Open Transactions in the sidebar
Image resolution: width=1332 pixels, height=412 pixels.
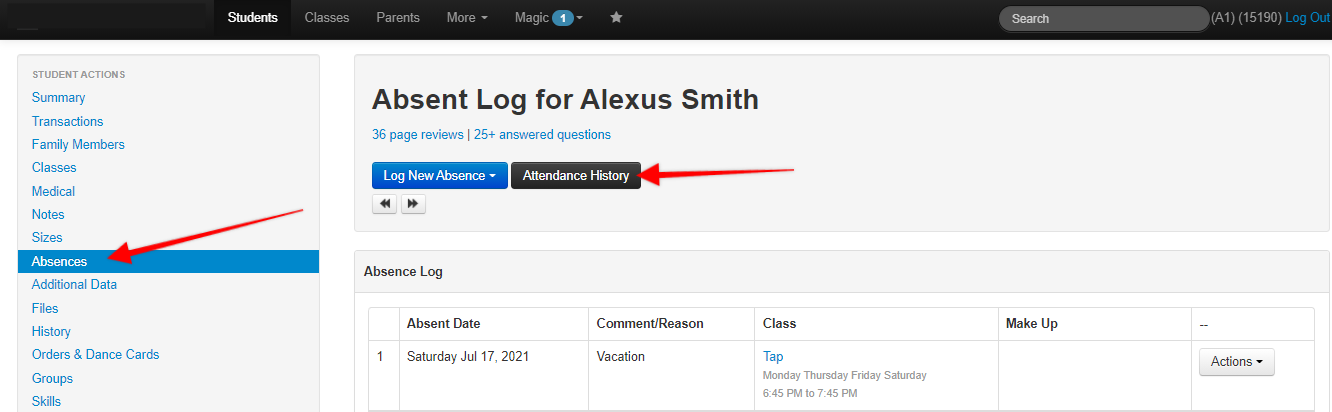point(67,121)
